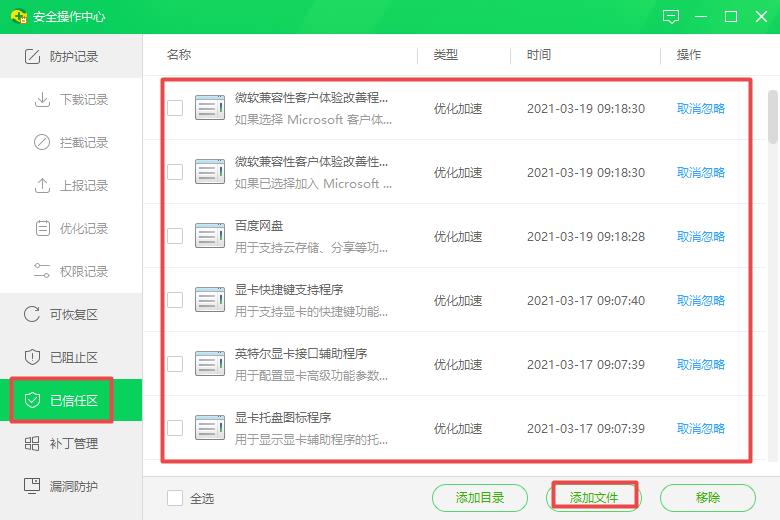Click the 优化记录 clipboard icon
The height and width of the screenshot is (520, 780).
[42, 229]
